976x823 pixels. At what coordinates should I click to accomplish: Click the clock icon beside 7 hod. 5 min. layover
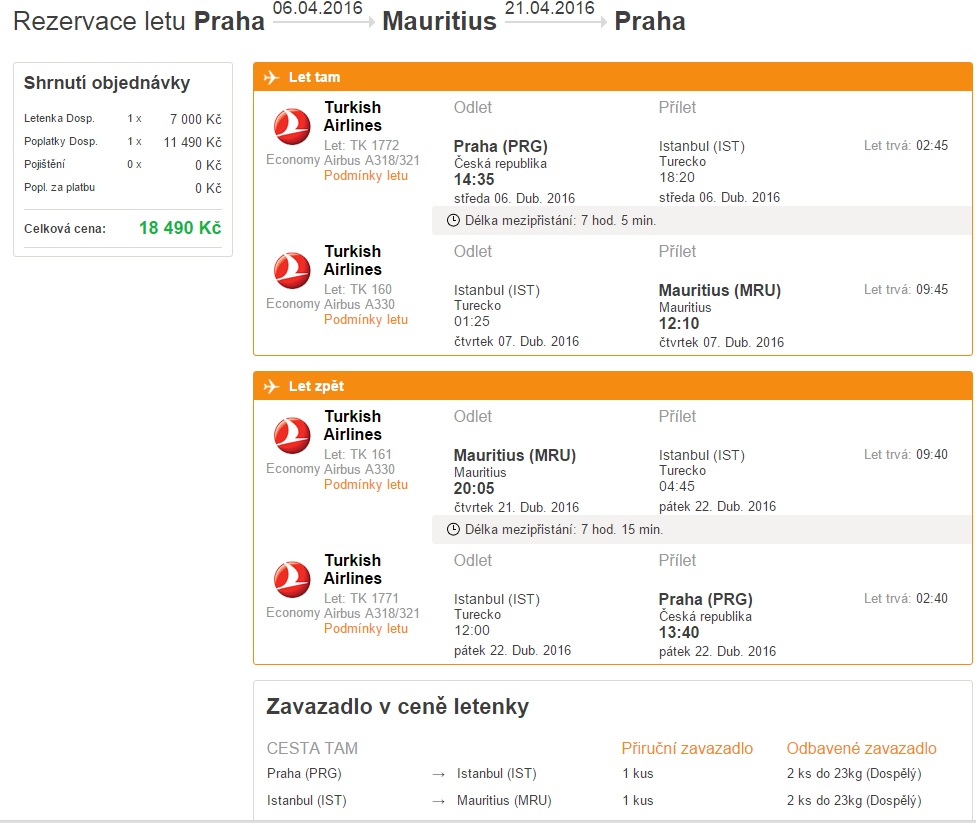click(x=454, y=220)
